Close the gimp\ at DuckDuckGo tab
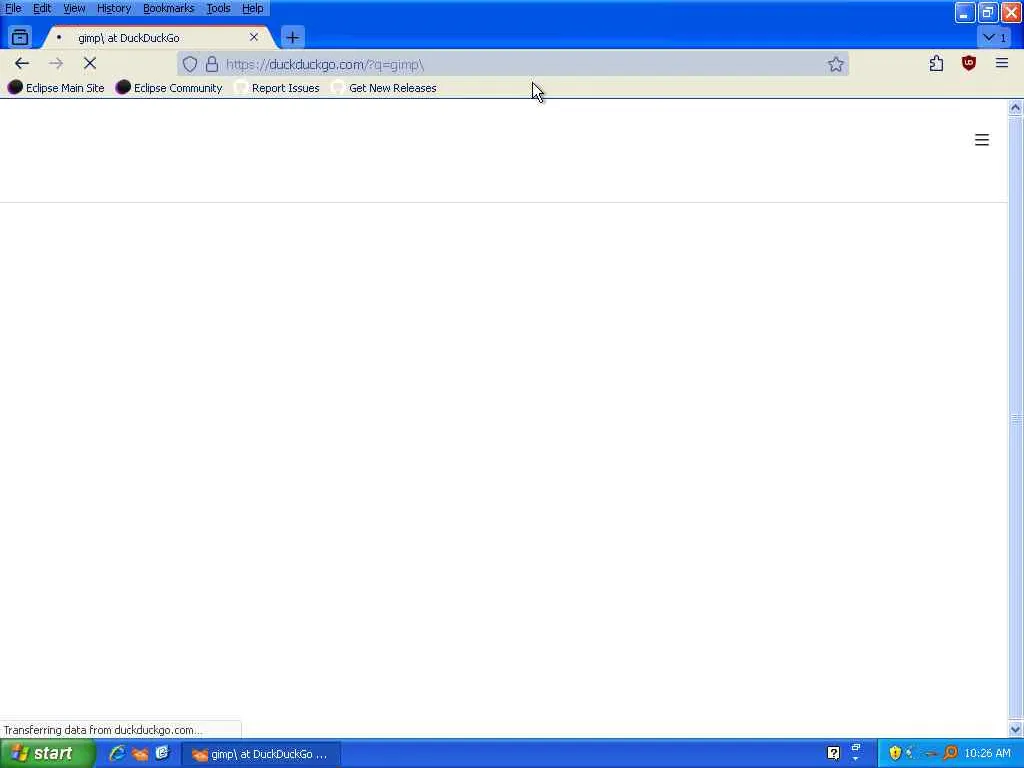The width and height of the screenshot is (1024, 768). click(x=254, y=37)
